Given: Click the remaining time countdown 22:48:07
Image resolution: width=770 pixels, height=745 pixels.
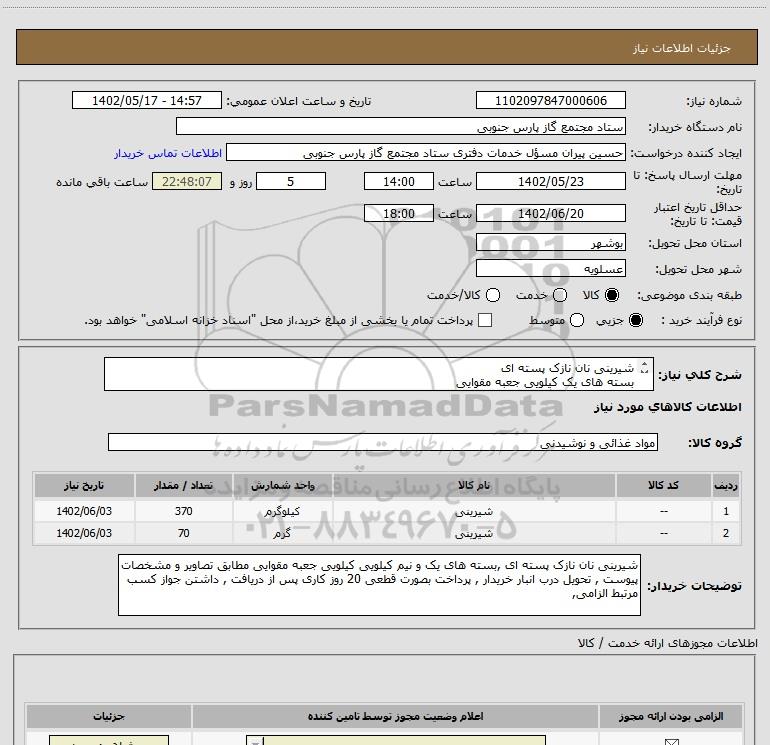Looking at the screenshot, I should click(x=187, y=181).
